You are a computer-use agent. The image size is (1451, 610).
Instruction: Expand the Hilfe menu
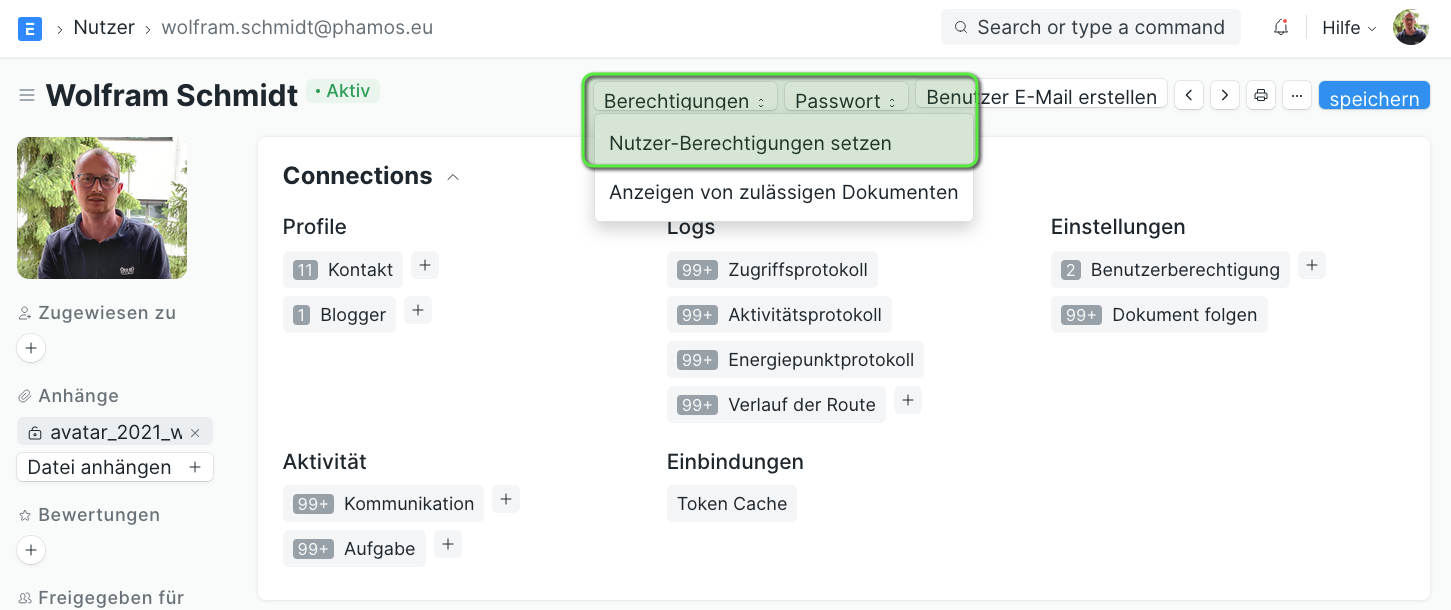click(x=1349, y=28)
